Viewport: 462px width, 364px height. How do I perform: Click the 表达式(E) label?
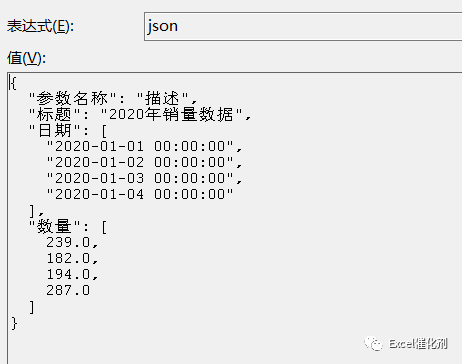click(x=40, y=26)
